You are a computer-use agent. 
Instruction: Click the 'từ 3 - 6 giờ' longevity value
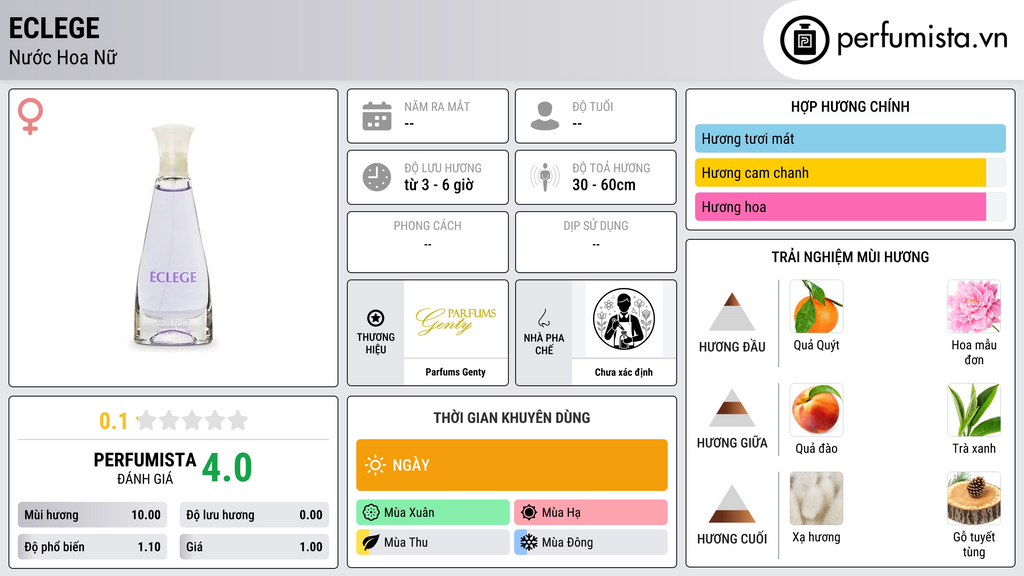(439, 185)
